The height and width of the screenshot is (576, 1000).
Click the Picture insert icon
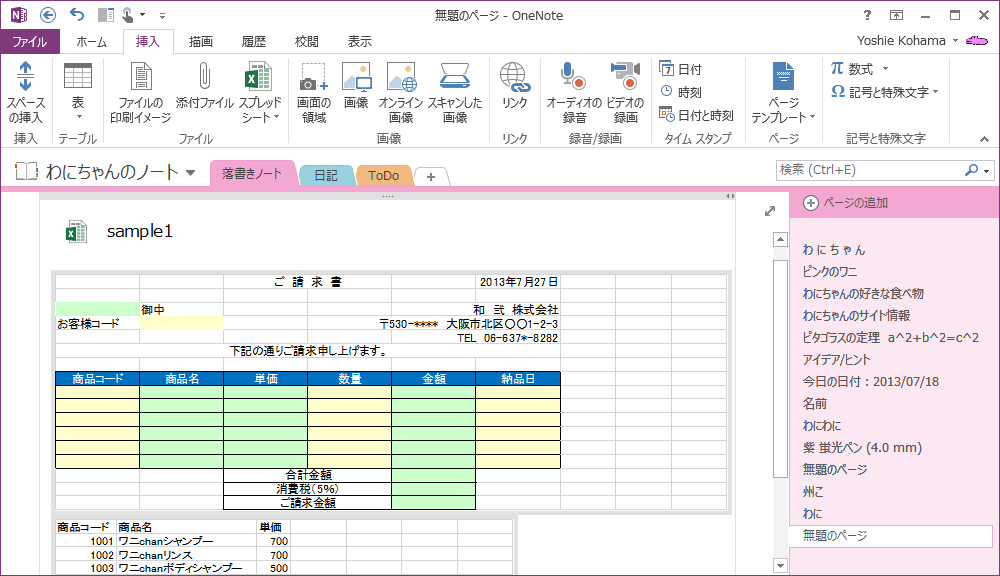pos(357,77)
